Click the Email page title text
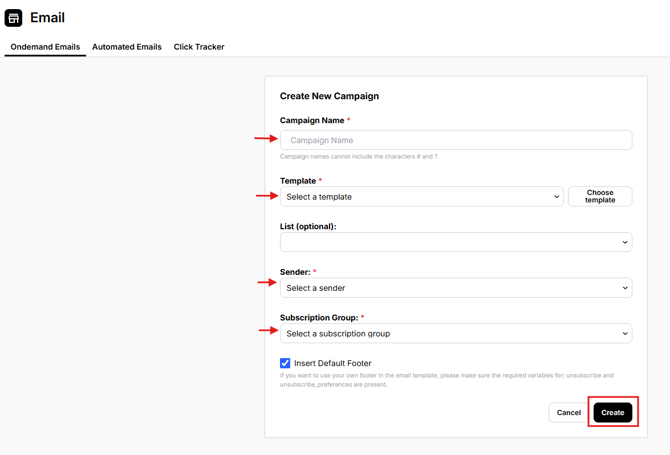The image size is (670, 455). pyautogui.click(x=47, y=18)
